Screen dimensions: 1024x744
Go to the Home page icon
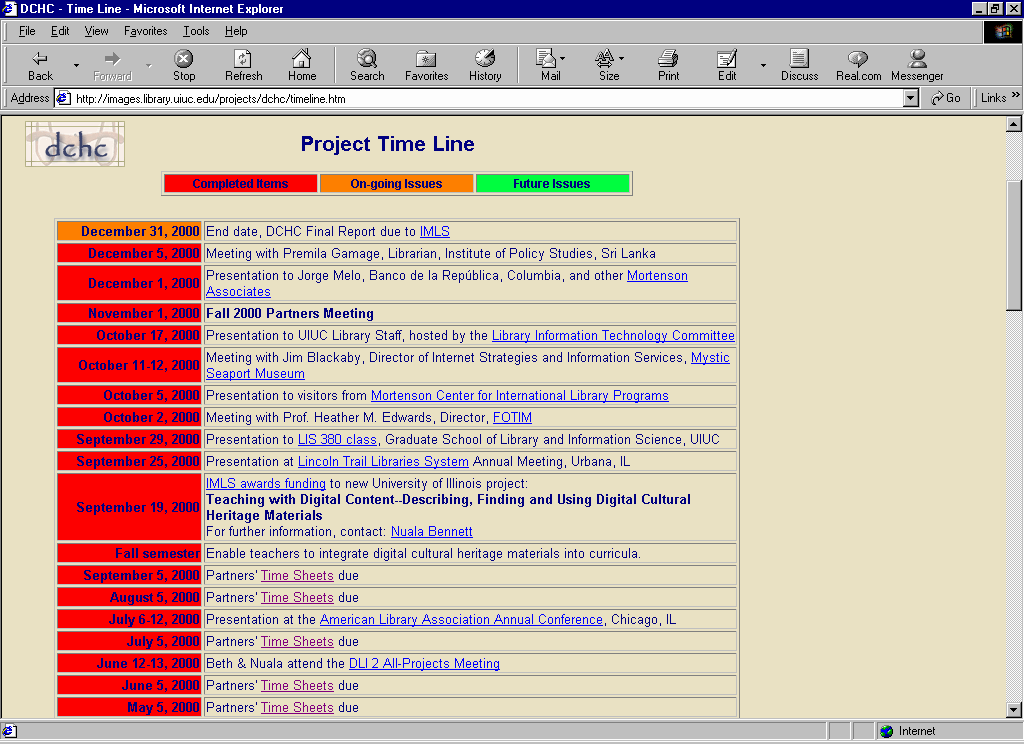click(302, 65)
